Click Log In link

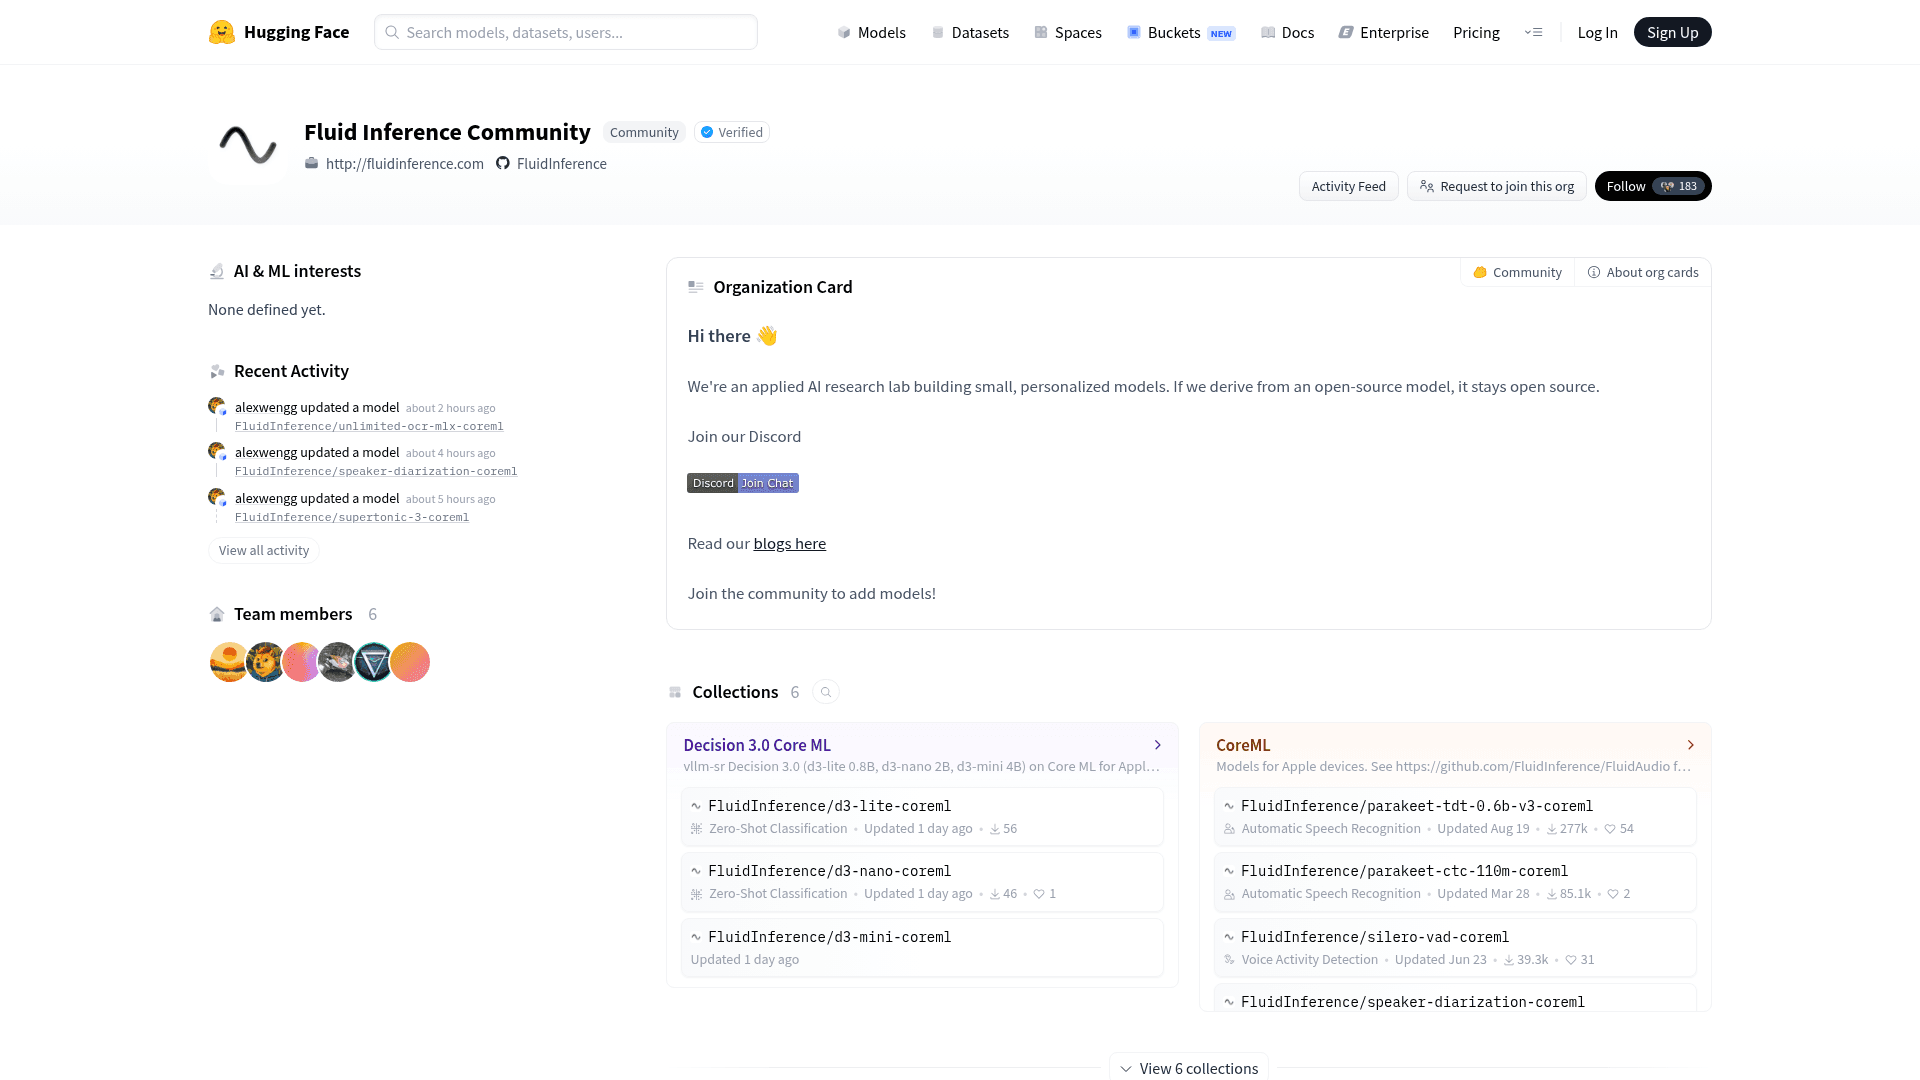point(1597,32)
